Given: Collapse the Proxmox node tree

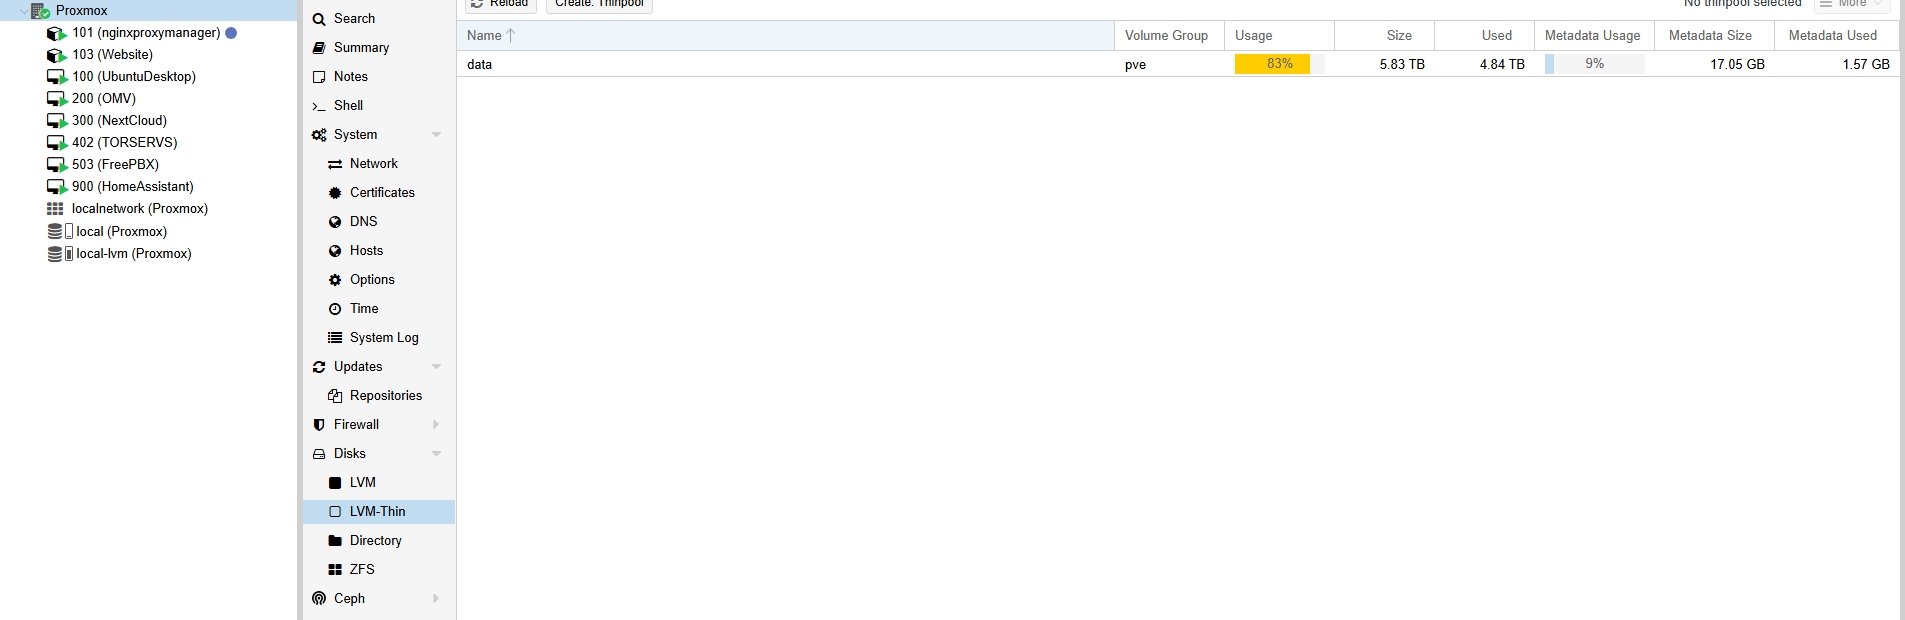Looking at the screenshot, I should (x=24, y=11).
